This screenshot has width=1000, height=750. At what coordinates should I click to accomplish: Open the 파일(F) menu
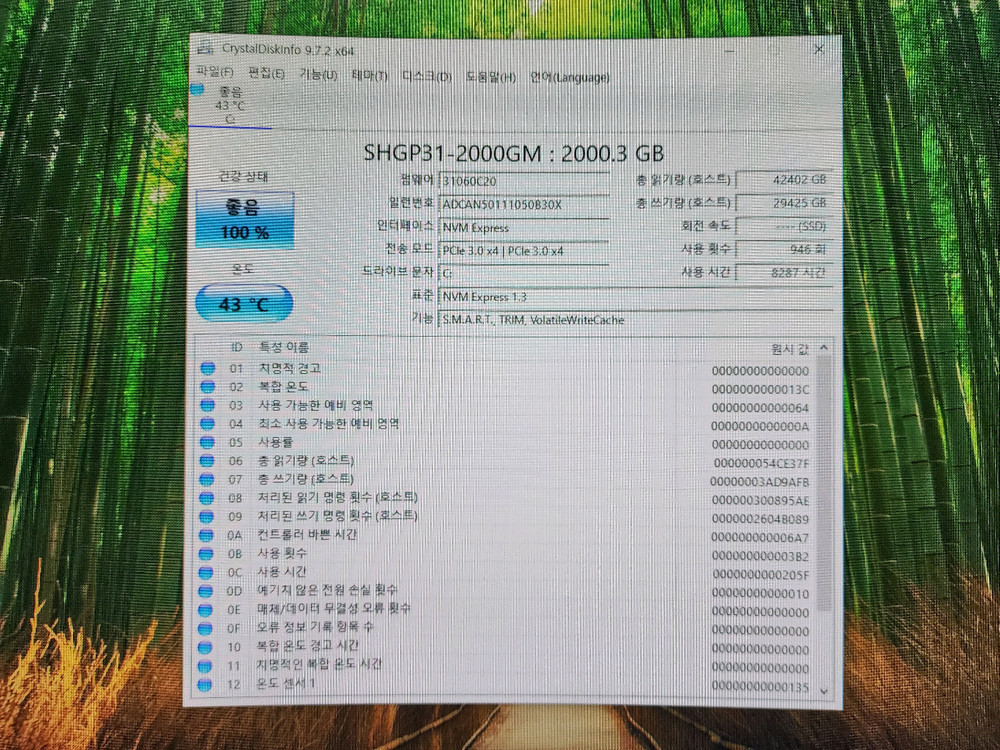point(214,72)
